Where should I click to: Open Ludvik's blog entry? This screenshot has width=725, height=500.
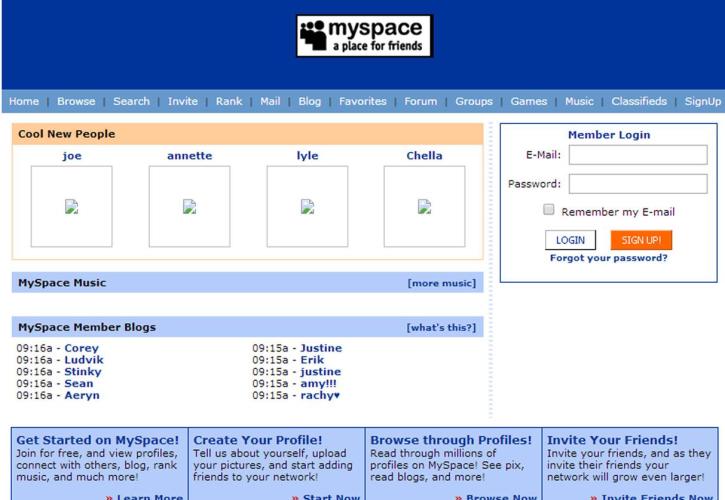coord(84,360)
